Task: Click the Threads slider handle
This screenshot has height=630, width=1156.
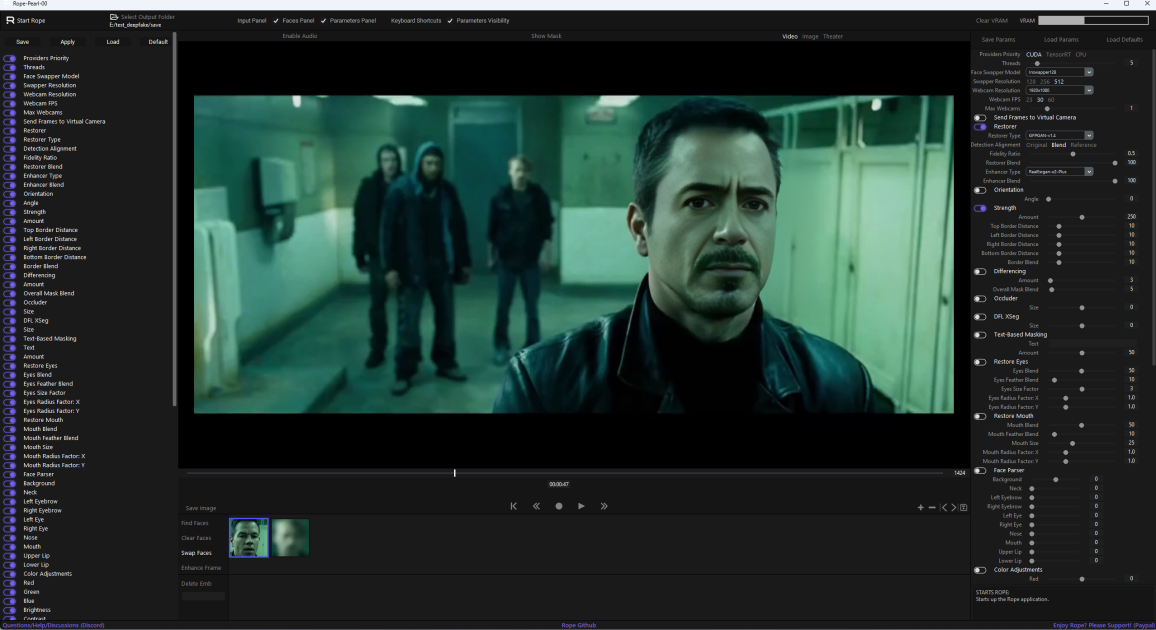Action: click(x=1037, y=63)
